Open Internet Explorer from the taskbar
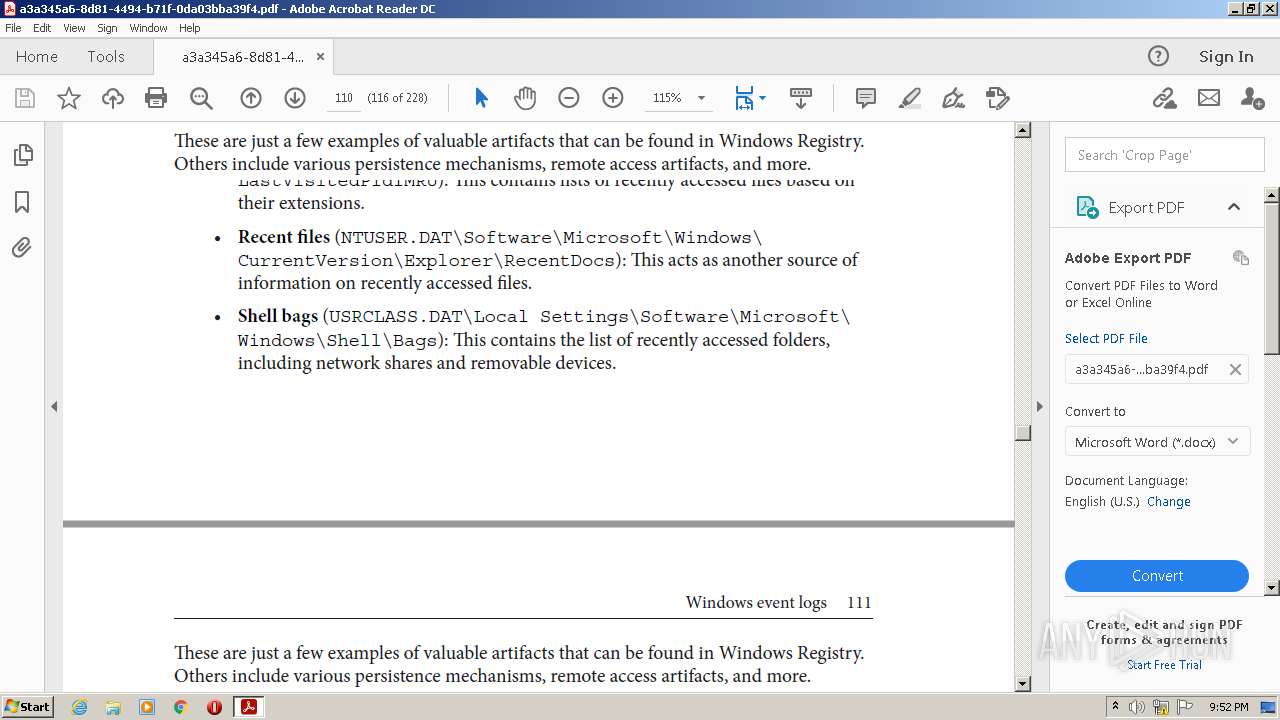The height and width of the screenshot is (720, 1280). [79, 707]
